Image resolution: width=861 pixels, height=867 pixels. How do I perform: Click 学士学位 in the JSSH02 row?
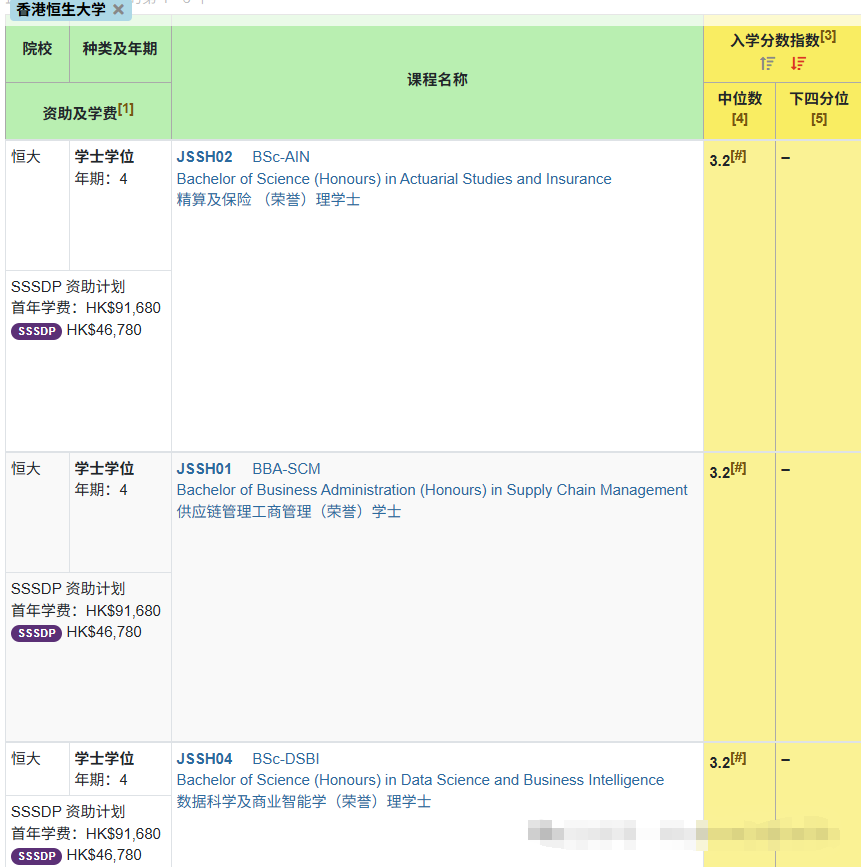click(x=105, y=156)
